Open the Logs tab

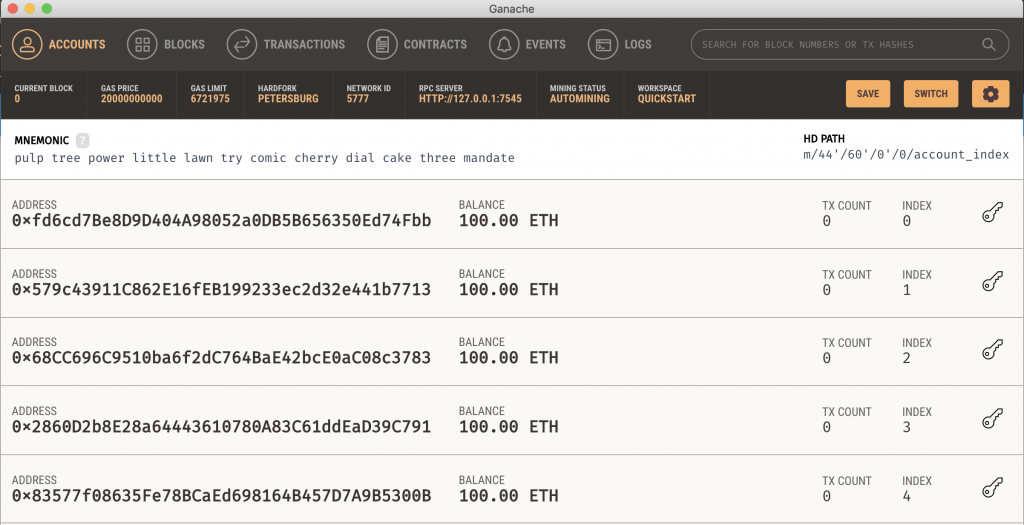click(620, 44)
